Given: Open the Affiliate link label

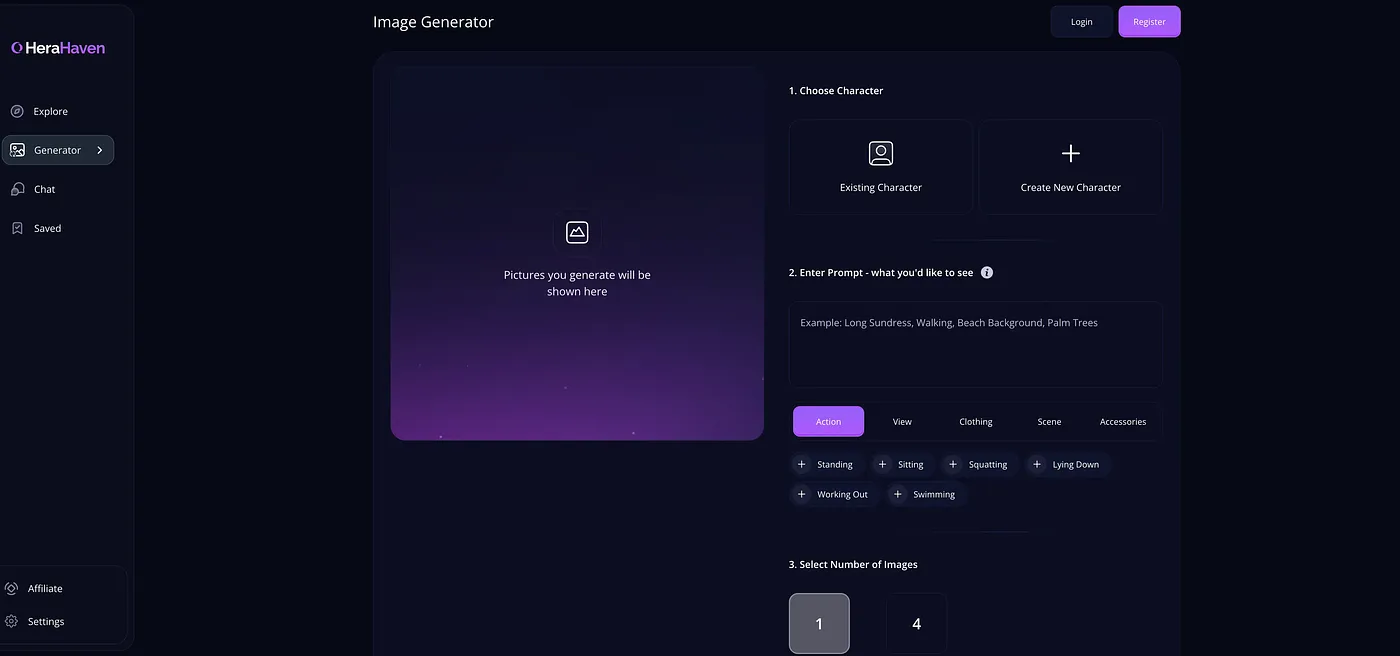Looking at the screenshot, I should click(45, 588).
